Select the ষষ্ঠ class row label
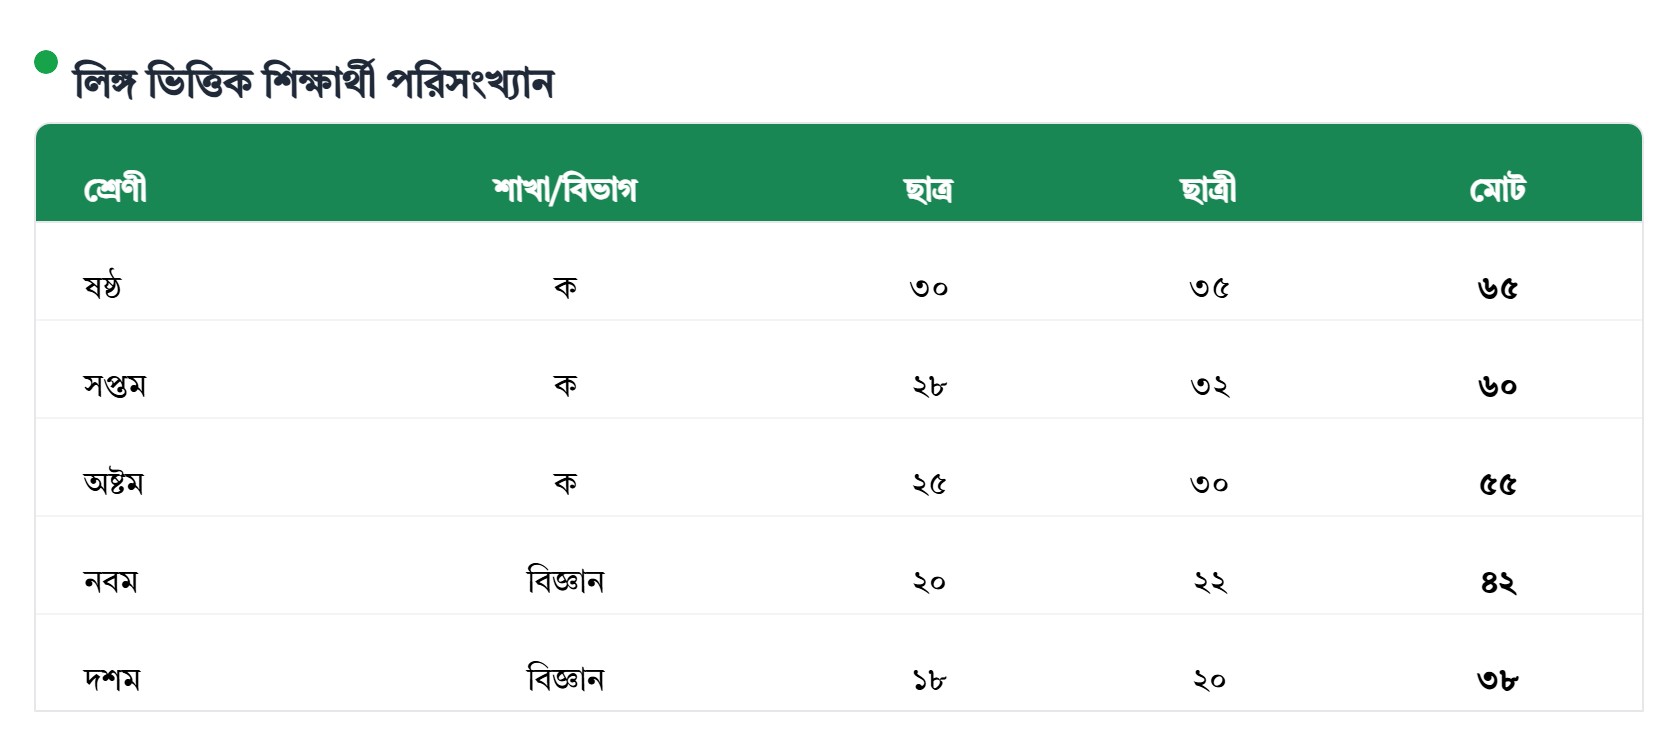This screenshot has width=1678, height=746. click(102, 287)
